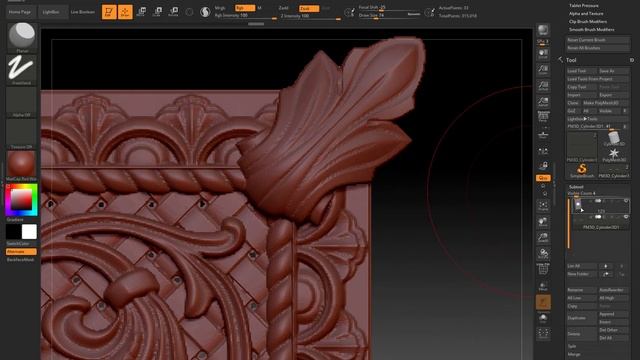
Task: Open the FreeHand stroke picker
Action: click(22, 69)
